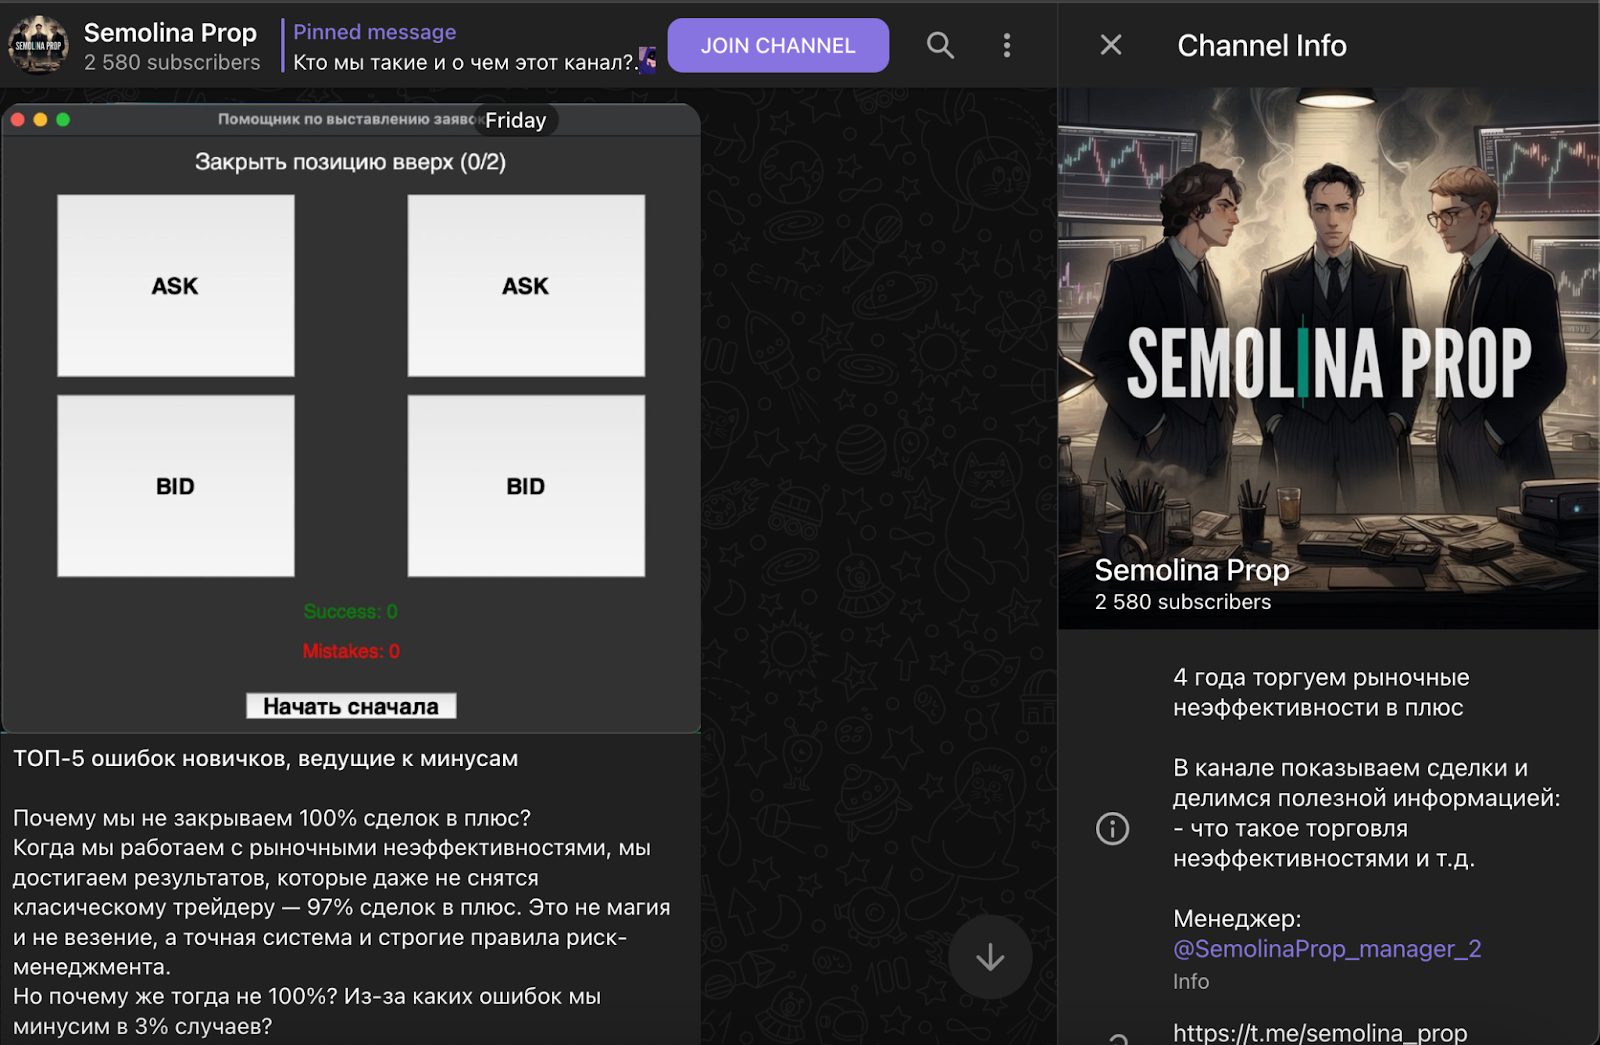The height and width of the screenshot is (1045, 1600).
Task: Click the left ASK tile in the image
Action: [176, 286]
